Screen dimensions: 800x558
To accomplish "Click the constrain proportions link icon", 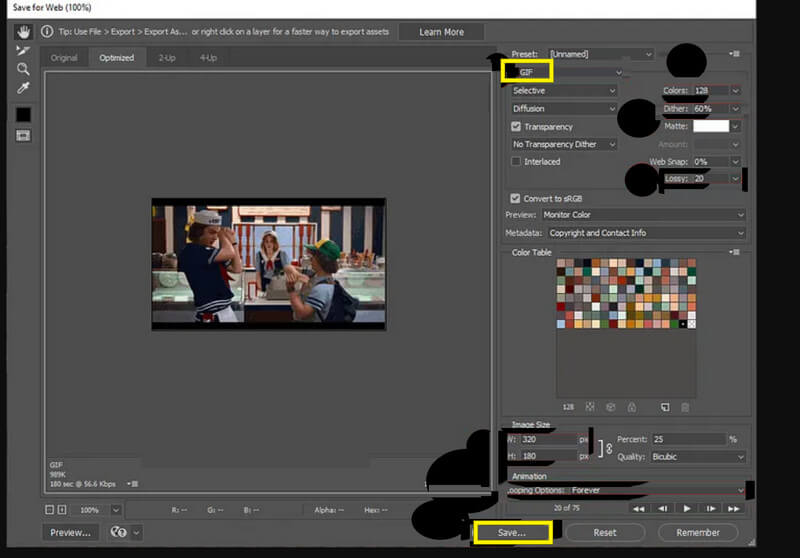I will click(609, 448).
